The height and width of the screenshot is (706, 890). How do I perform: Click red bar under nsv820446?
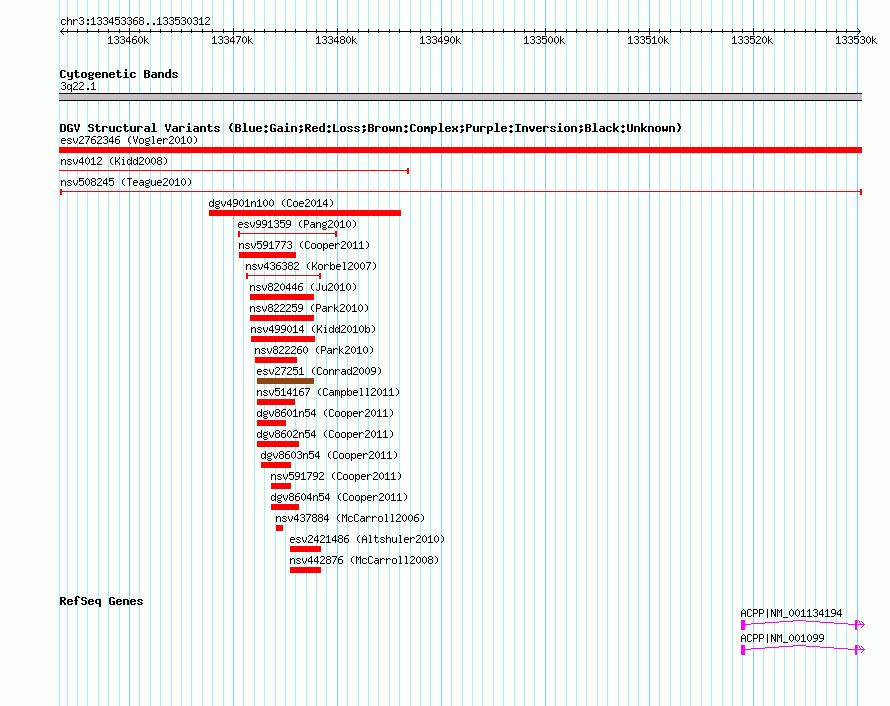click(x=282, y=297)
